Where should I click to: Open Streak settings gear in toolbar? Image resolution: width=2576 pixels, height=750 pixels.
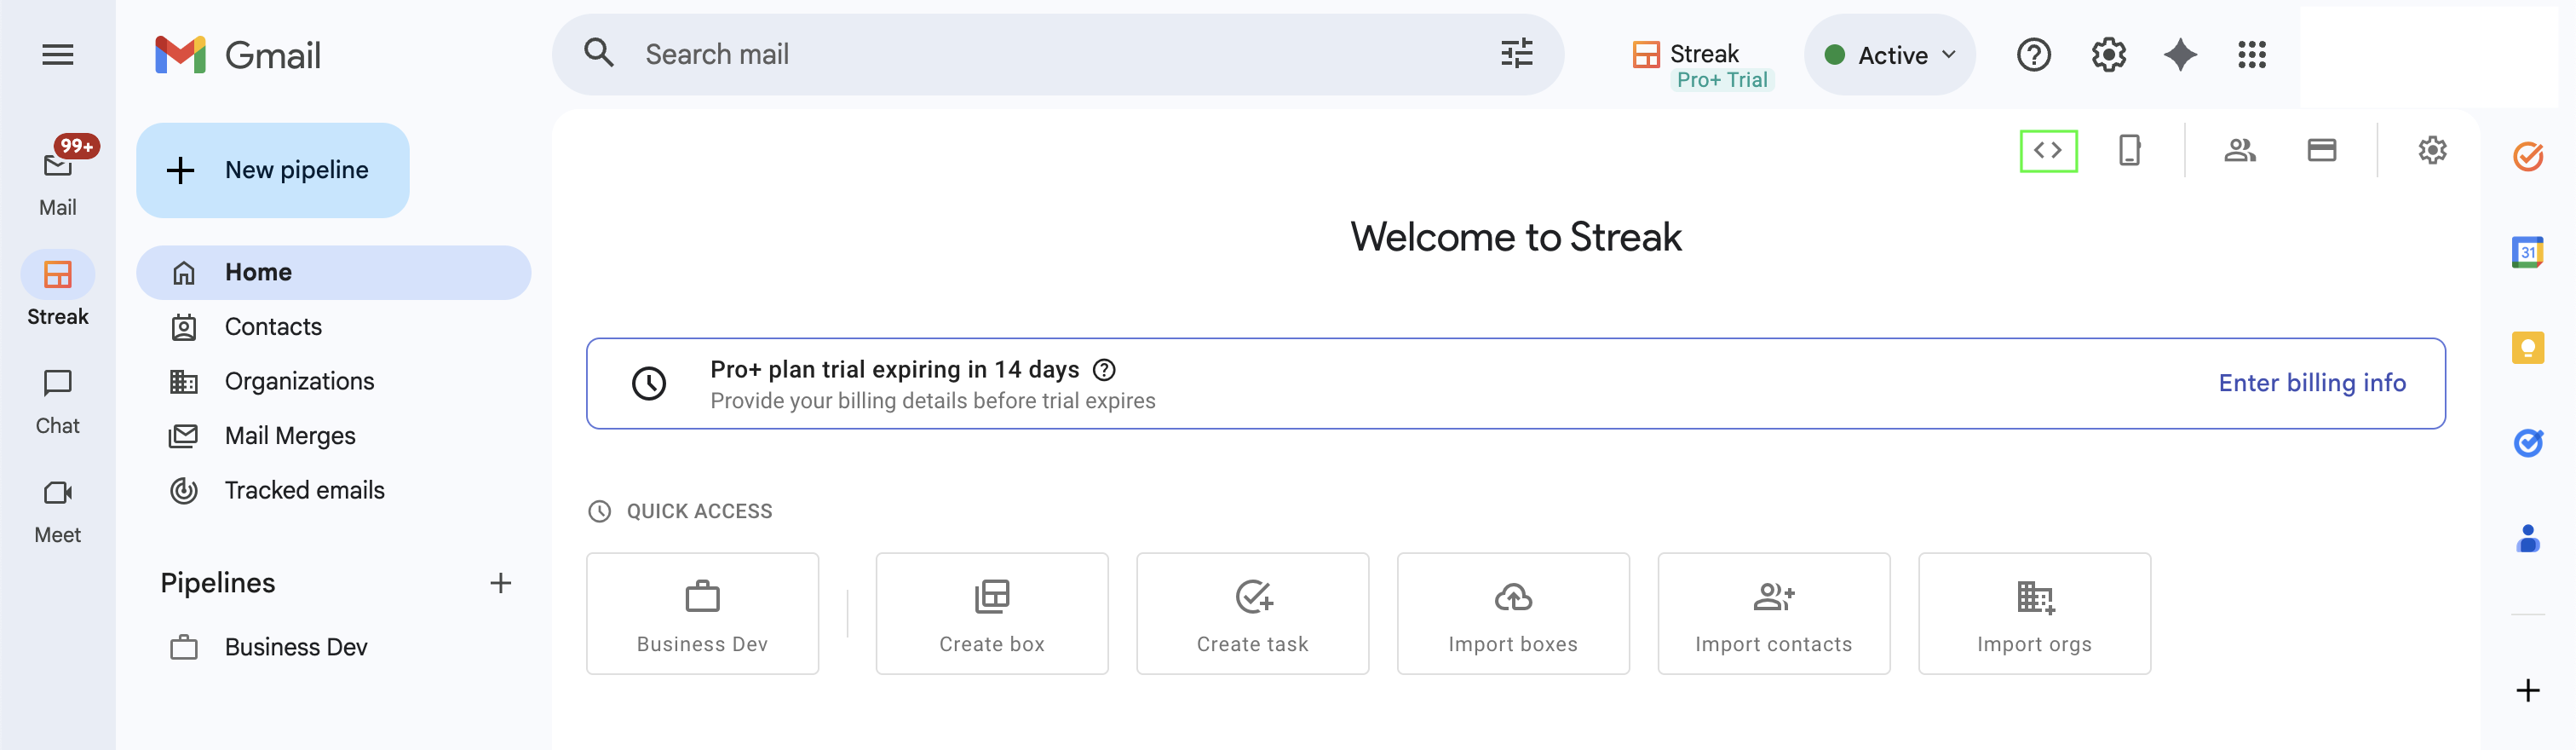(x=2432, y=151)
